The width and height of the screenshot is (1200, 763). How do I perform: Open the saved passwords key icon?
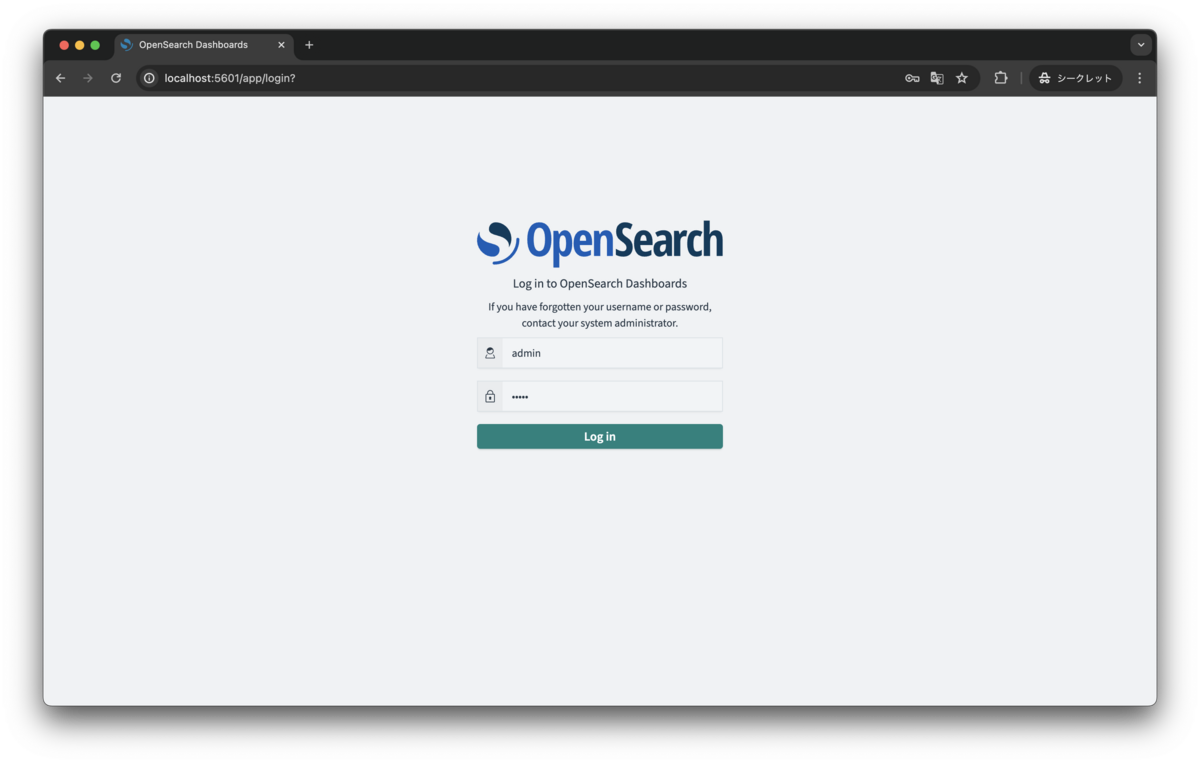pos(911,77)
